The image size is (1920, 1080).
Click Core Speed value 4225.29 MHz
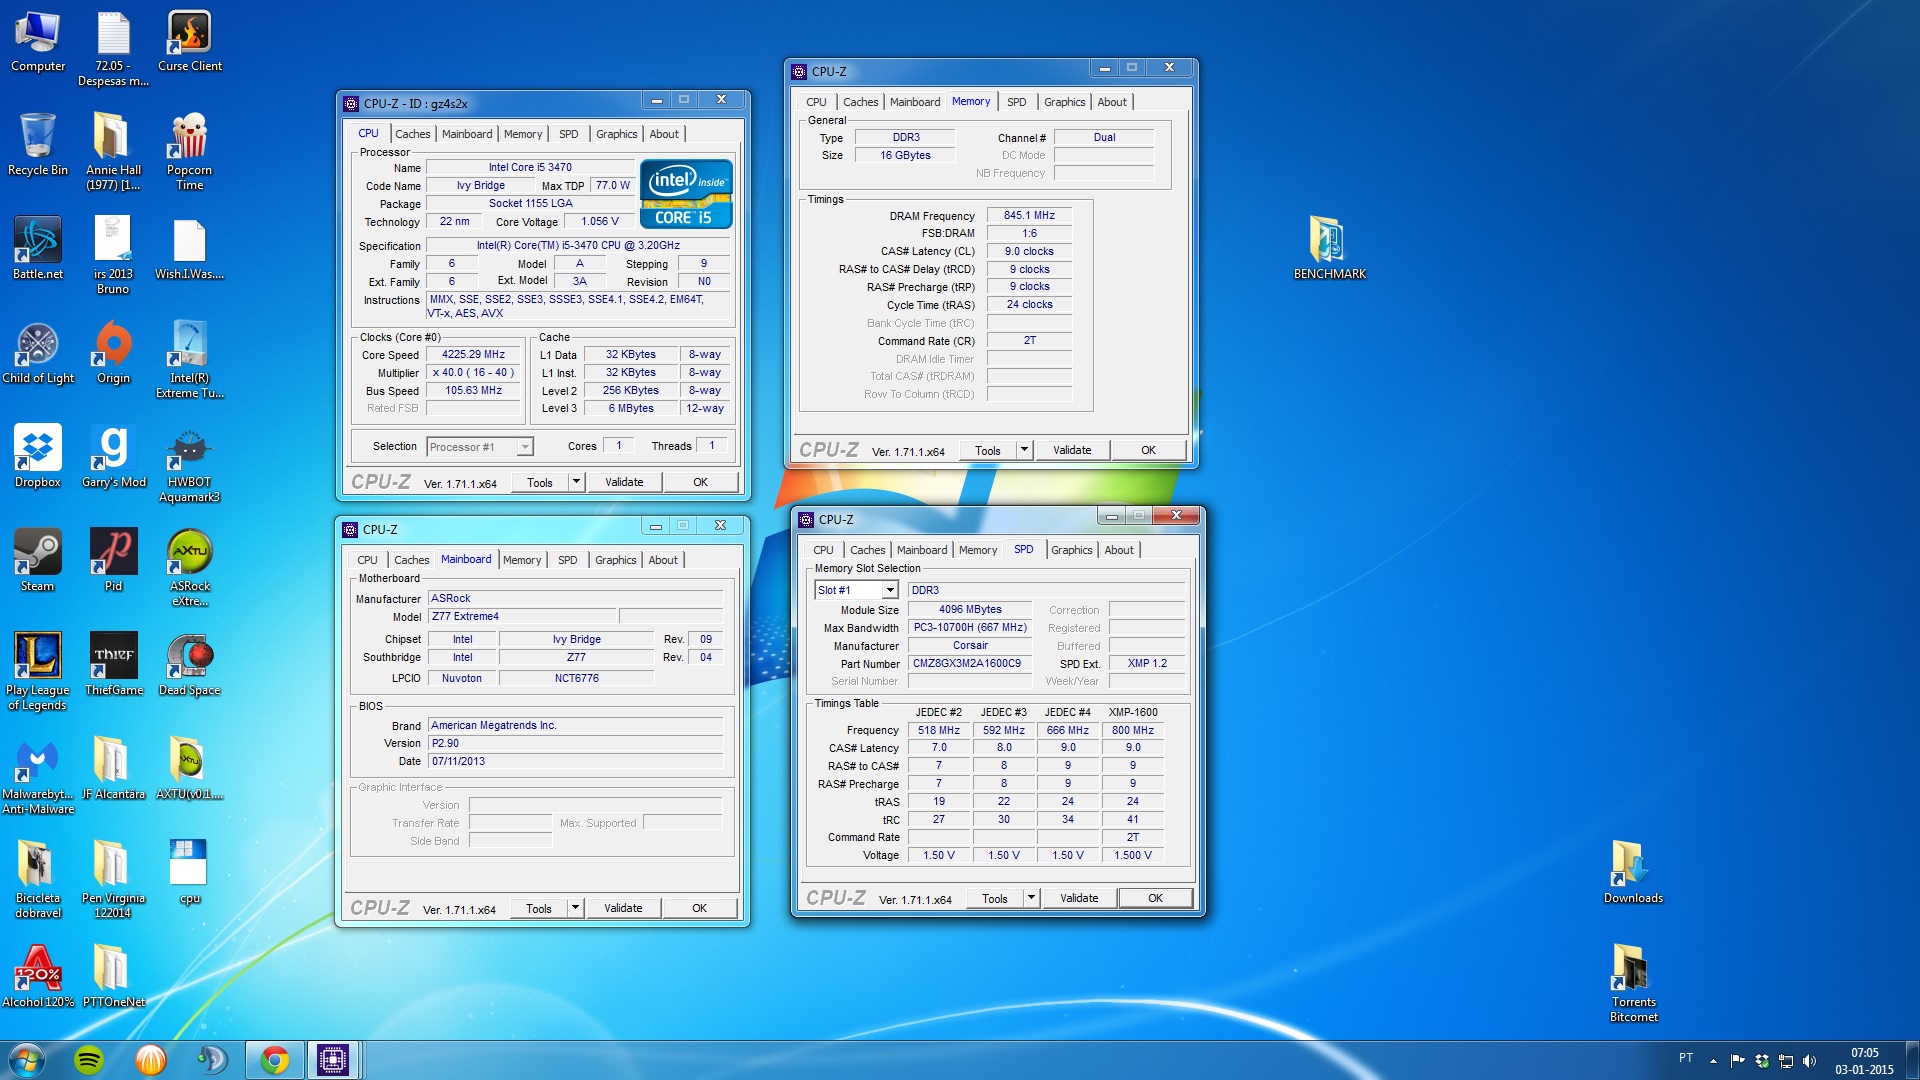click(474, 354)
